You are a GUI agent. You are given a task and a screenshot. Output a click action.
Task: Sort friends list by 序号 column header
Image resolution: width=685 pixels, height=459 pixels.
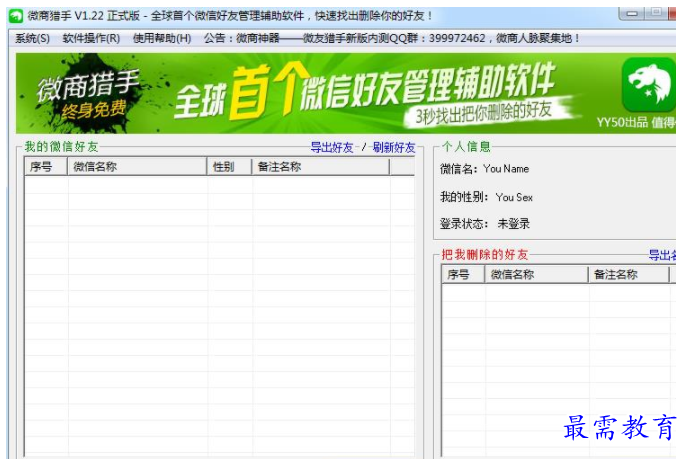45,167
